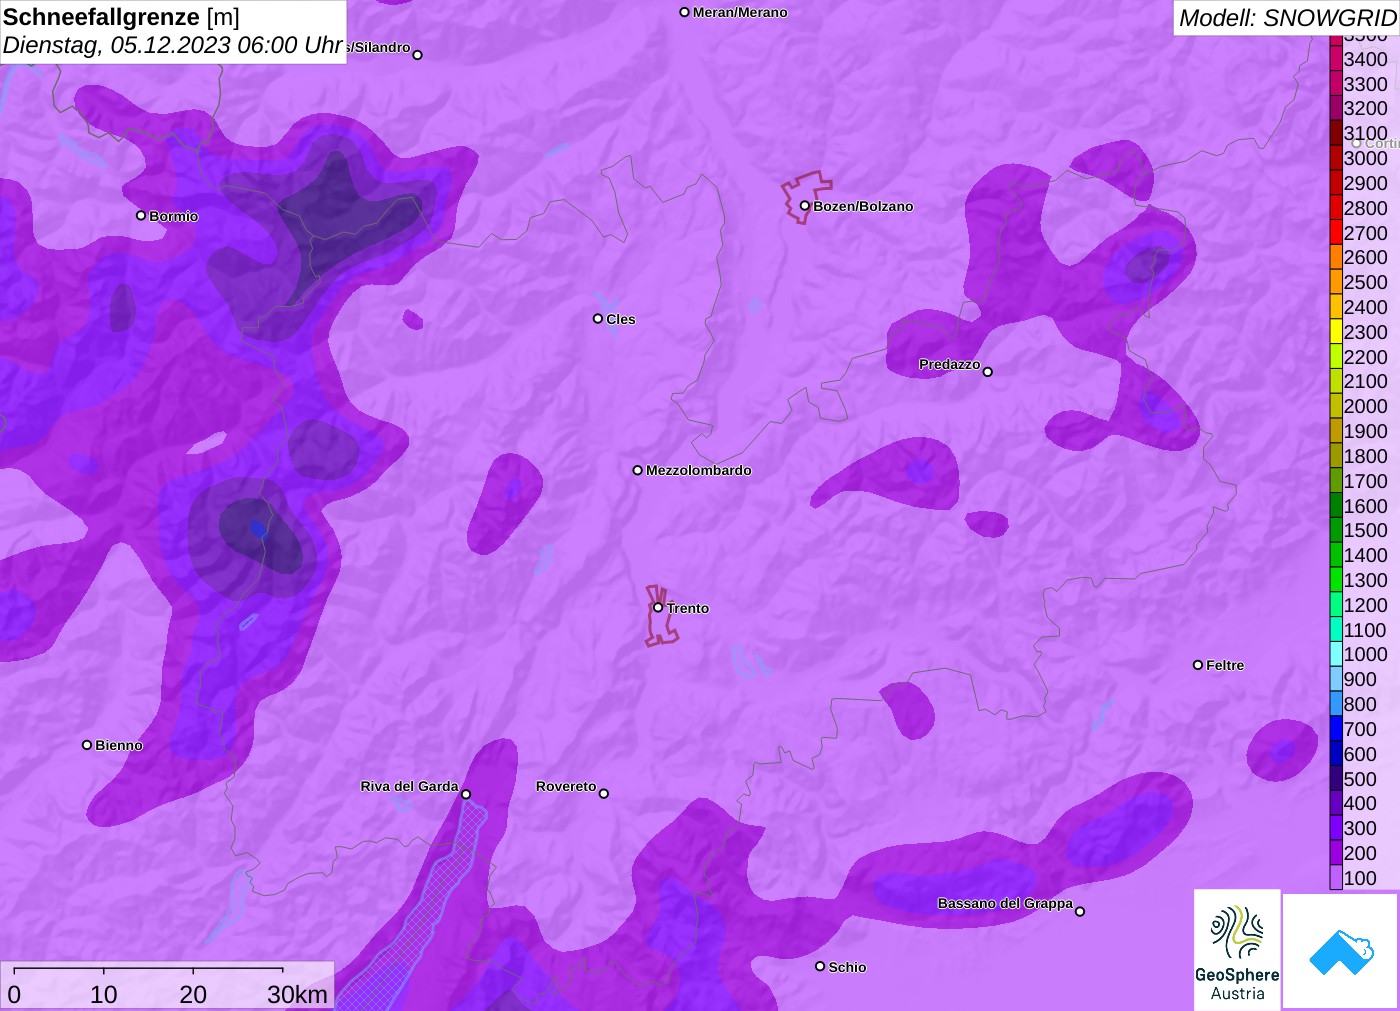Screen dimensions: 1400x1011
Task: Select the 2300 m yellow legend swatch
Action: pyautogui.click(x=1336, y=332)
